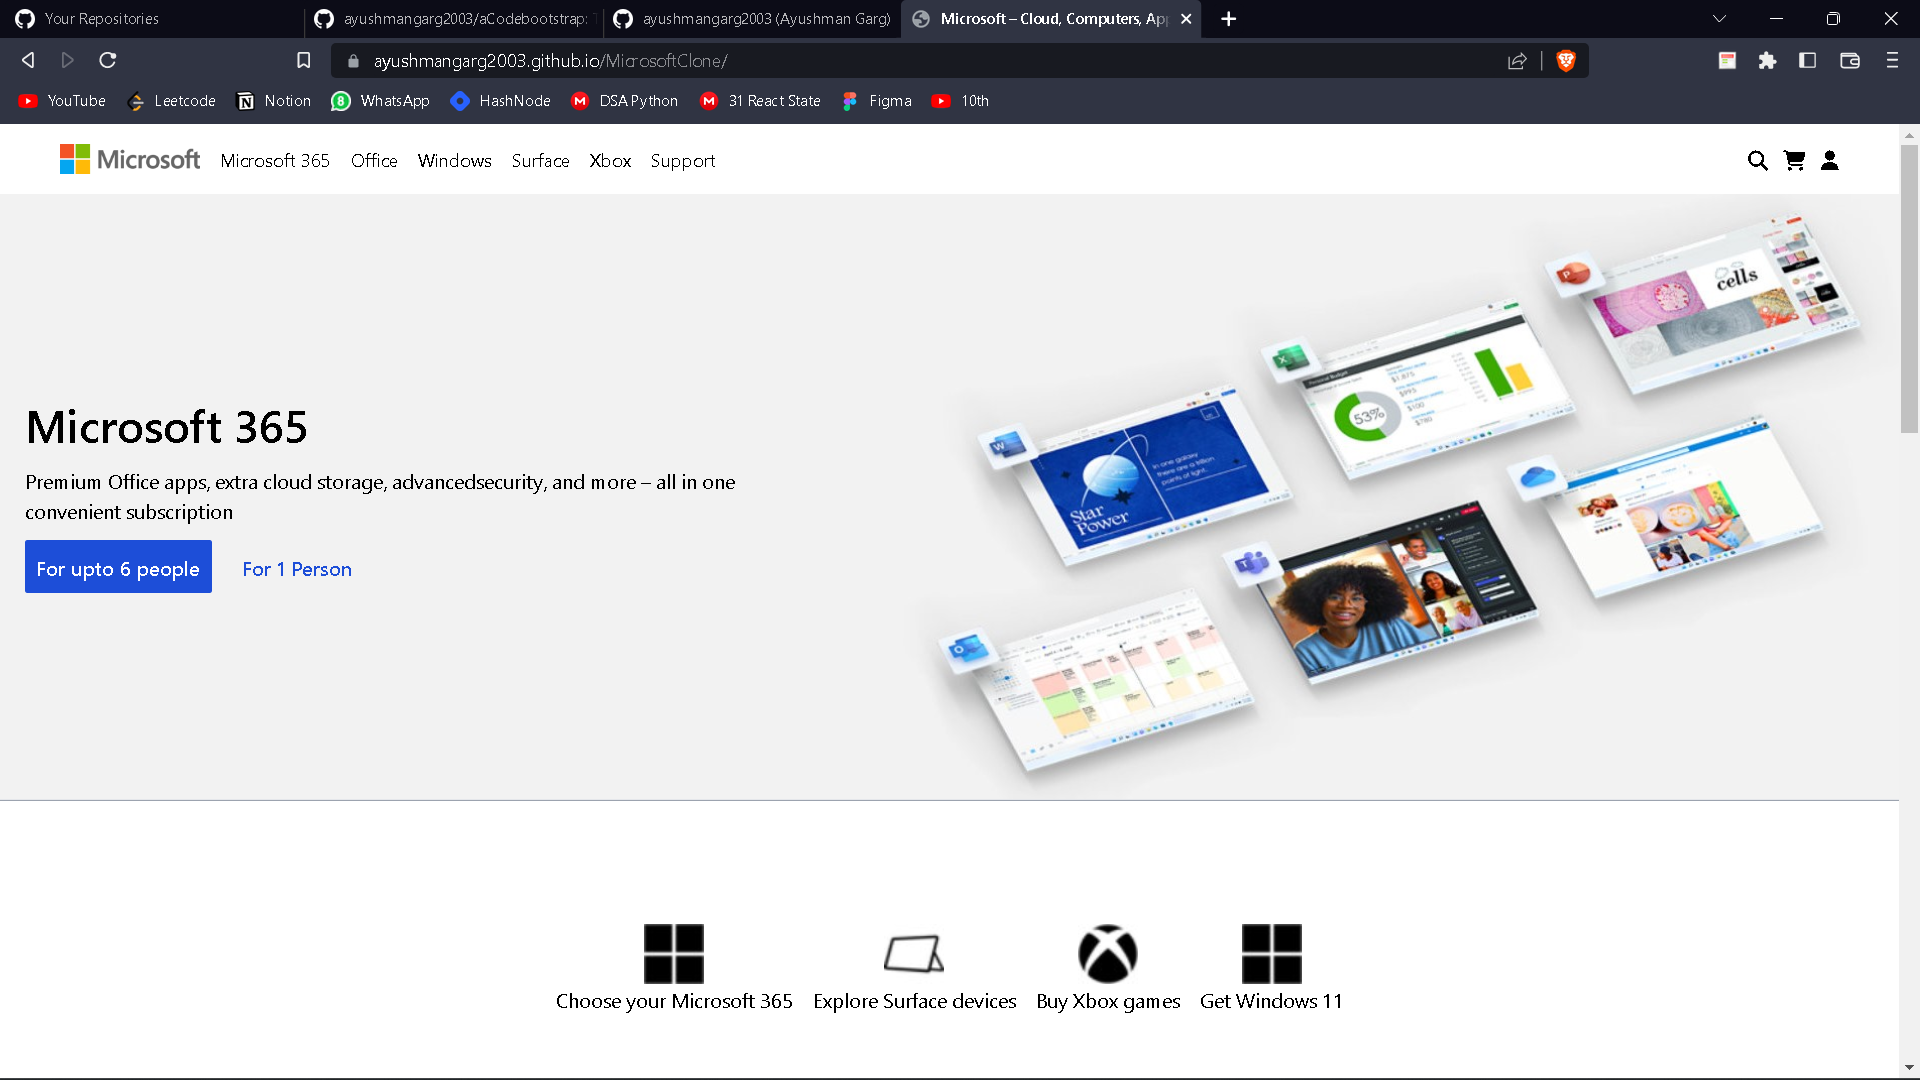The height and width of the screenshot is (1080, 1920).
Task: Open the browser hamburger menu
Action: (1892, 61)
